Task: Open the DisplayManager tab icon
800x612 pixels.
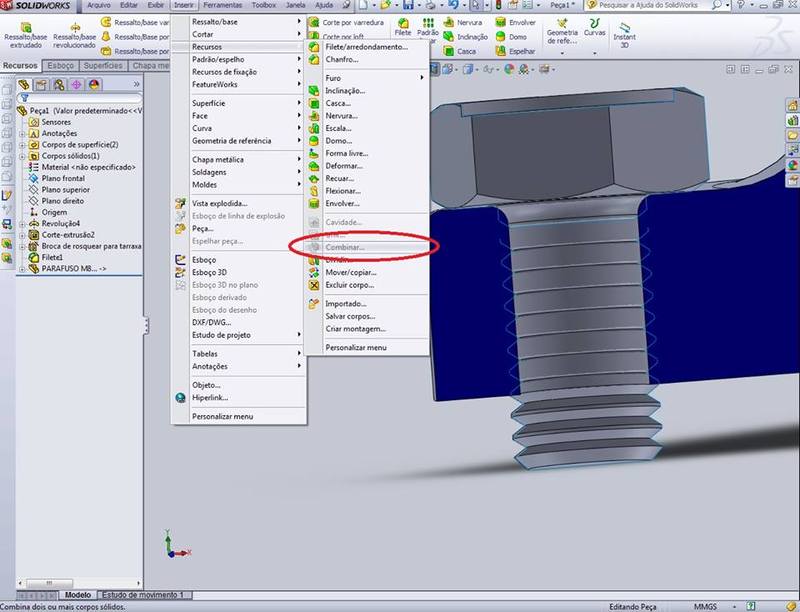Action: pos(94,85)
